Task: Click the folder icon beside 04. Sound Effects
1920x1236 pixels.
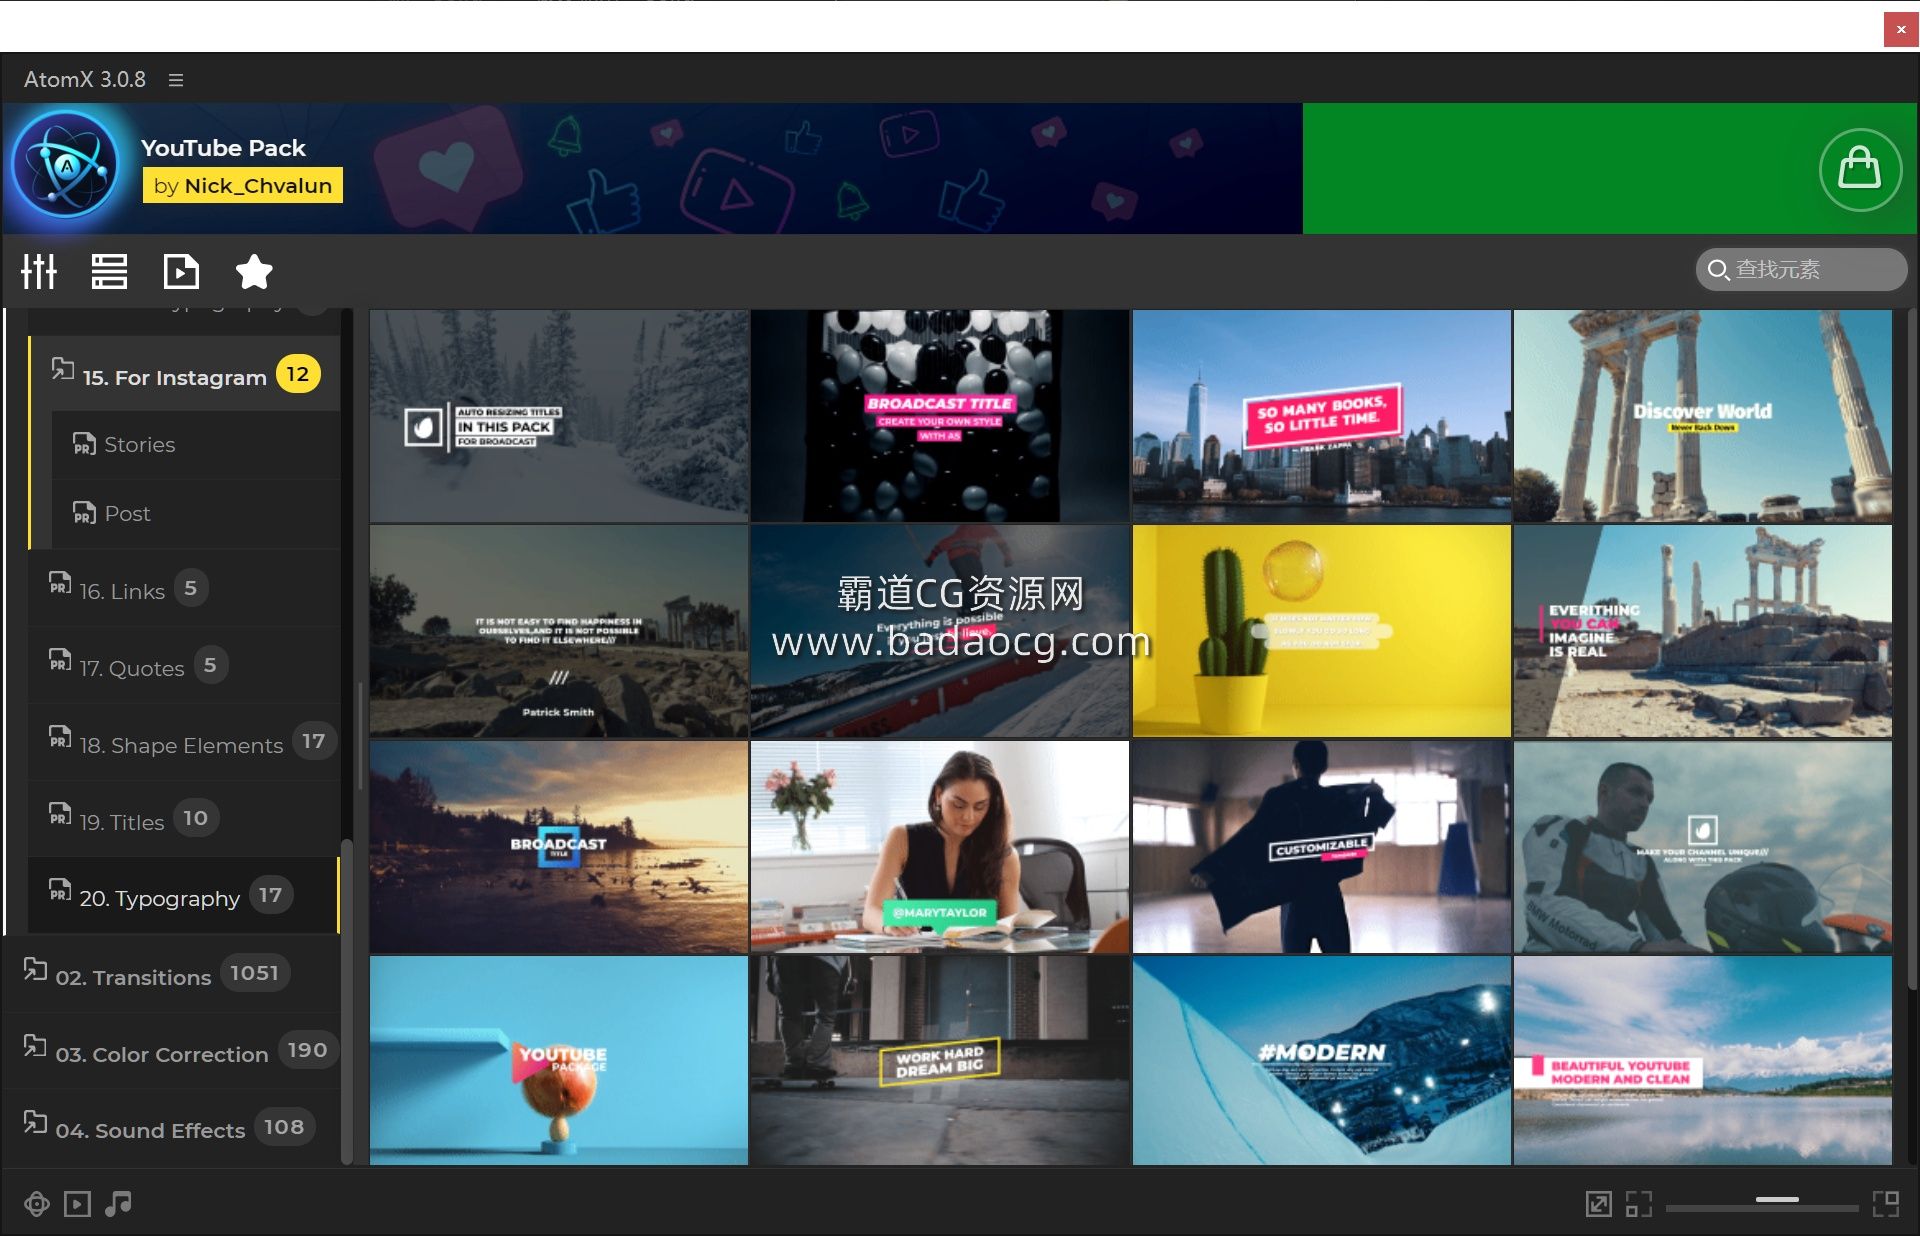Action: [x=35, y=1123]
